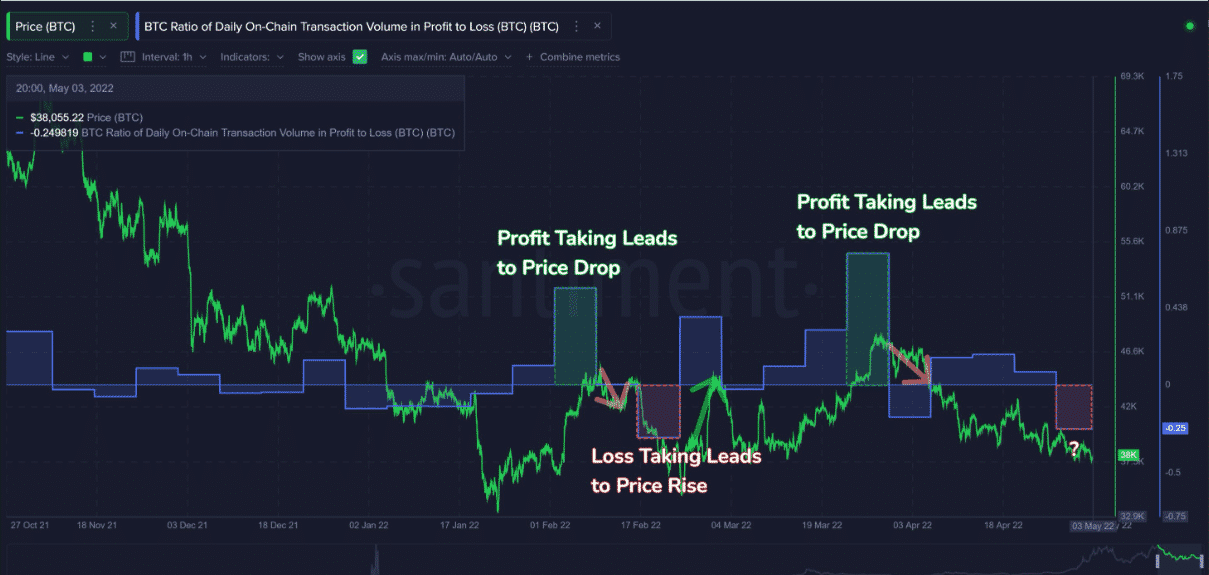Click the 38K price label on axis
Image resolution: width=1209 pixels, height=575 pixels.
(1129, 453)
